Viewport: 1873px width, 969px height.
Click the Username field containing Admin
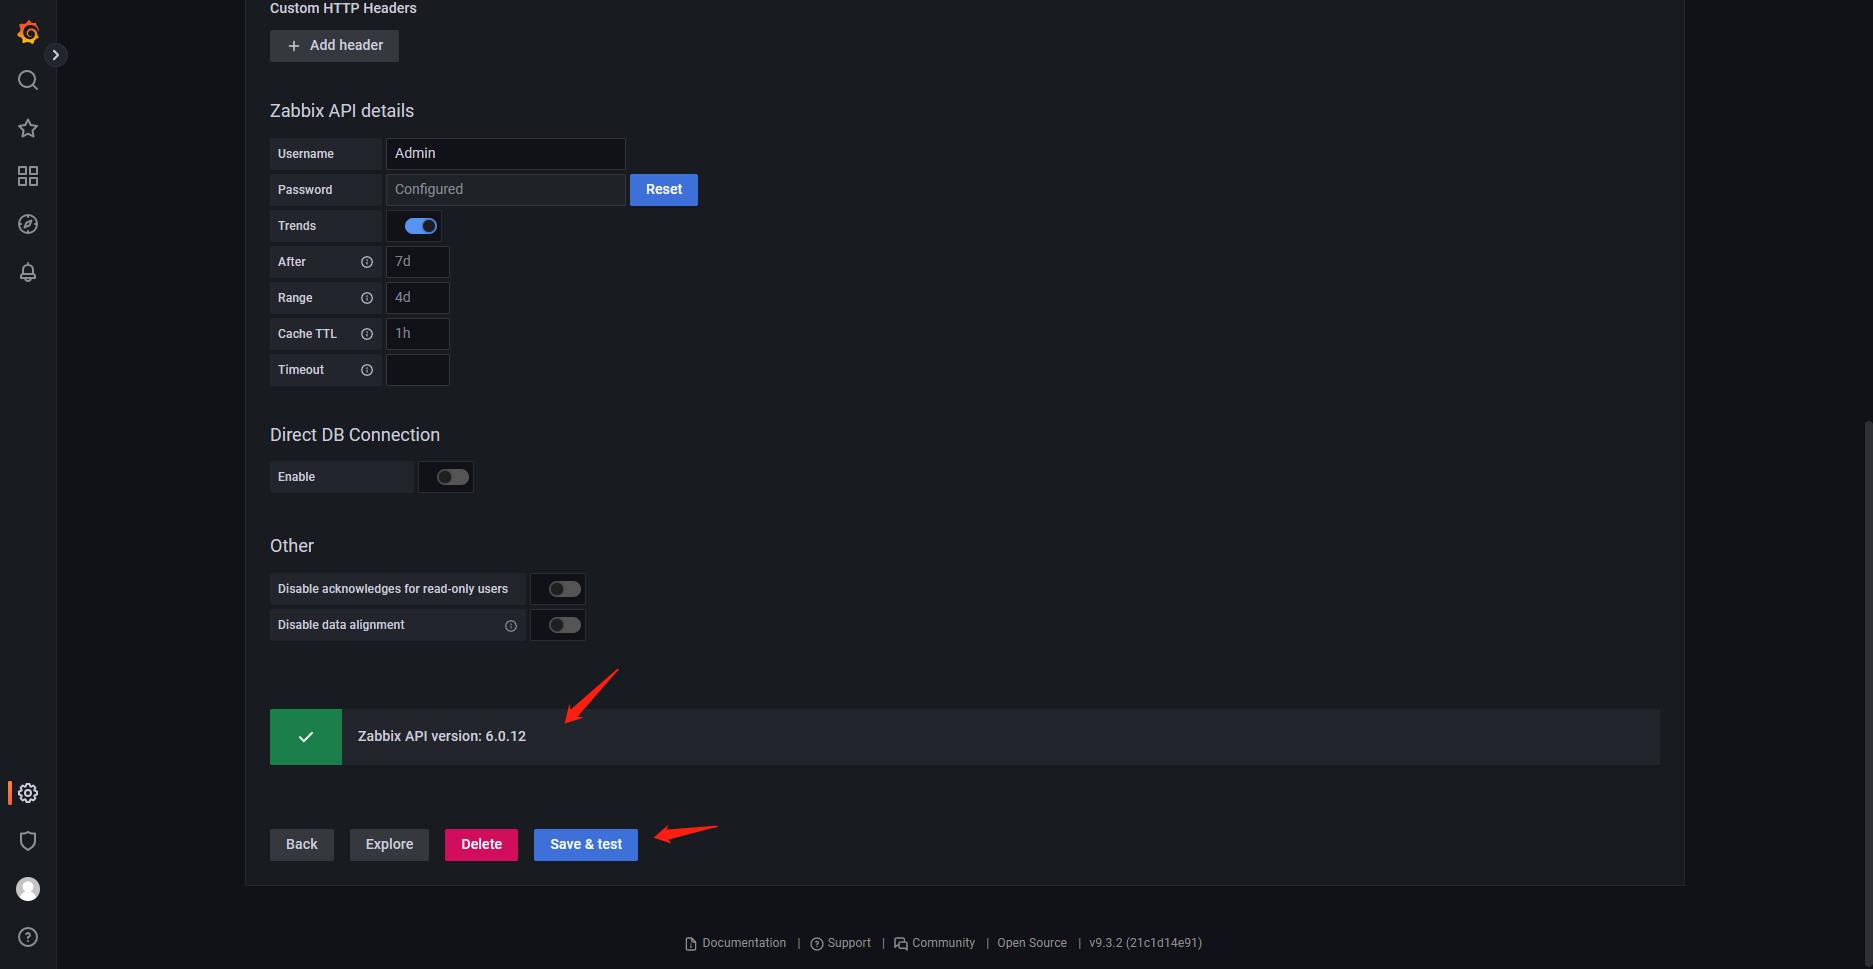(505, 153)
